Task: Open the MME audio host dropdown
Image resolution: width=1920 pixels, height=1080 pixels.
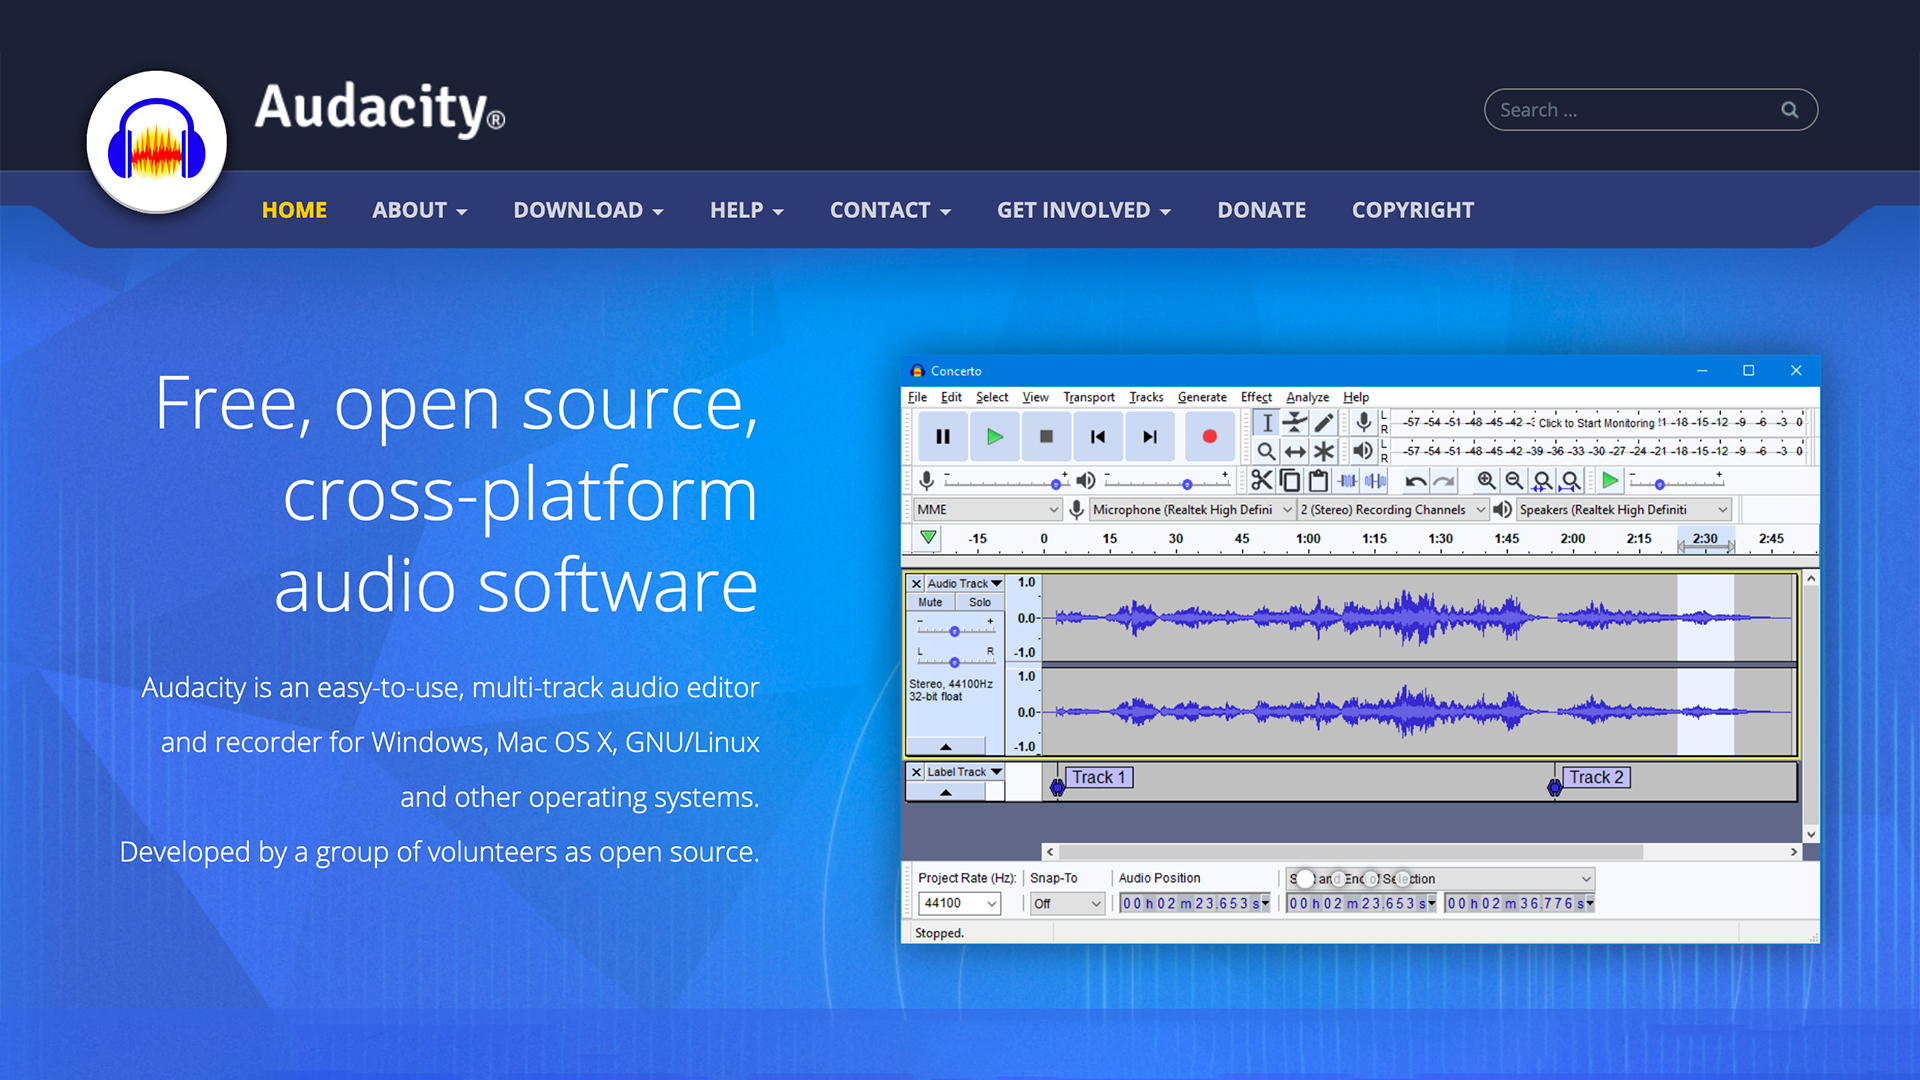Action: pyautogui.click(x=986, y=510)
